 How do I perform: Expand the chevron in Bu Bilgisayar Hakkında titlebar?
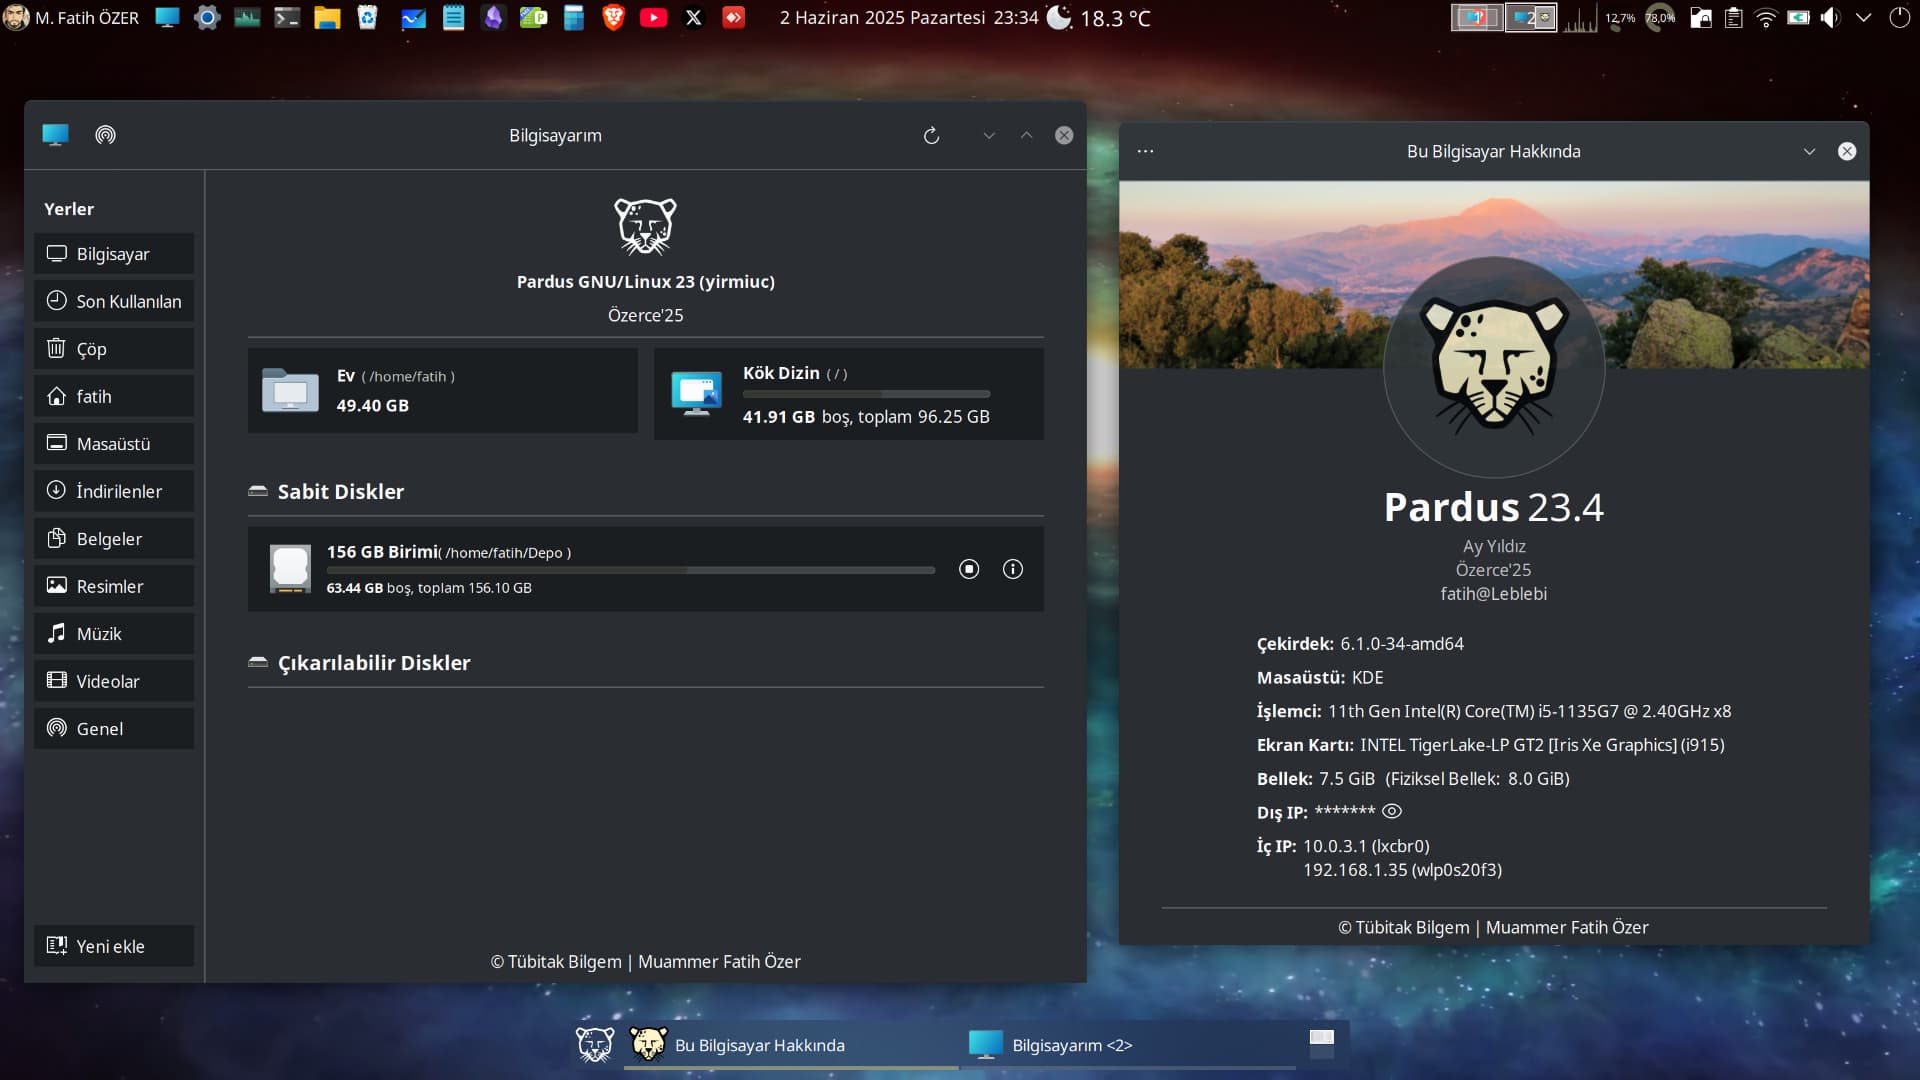tap(1809, 151)
